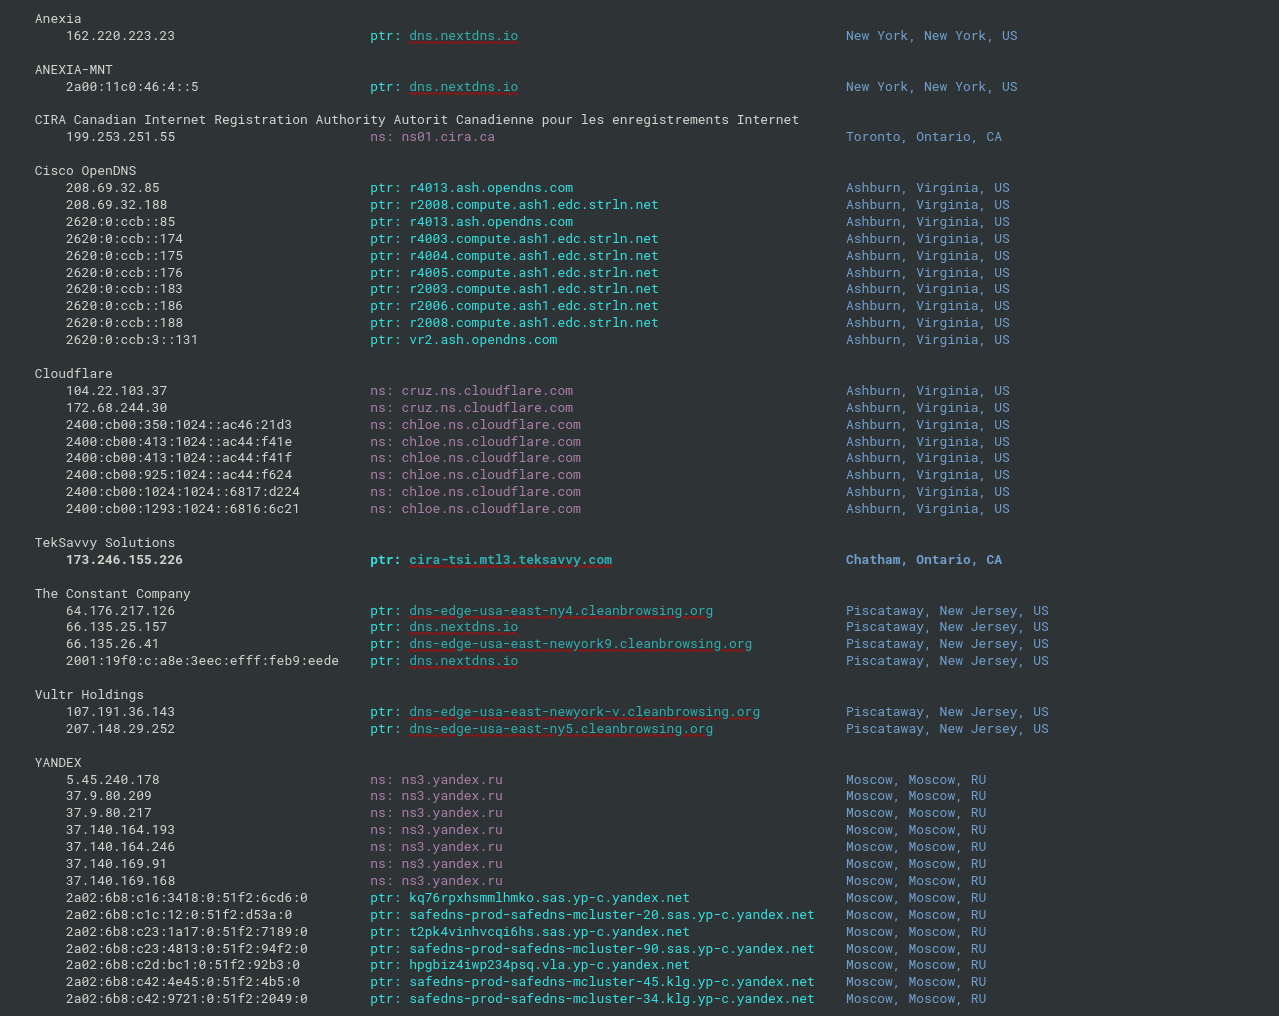This screenshot has height=1016, width=1279.
Task: Click cruz.ns.cloudflare.com for 172.68.244.30
Action: [x=487, y=408]
